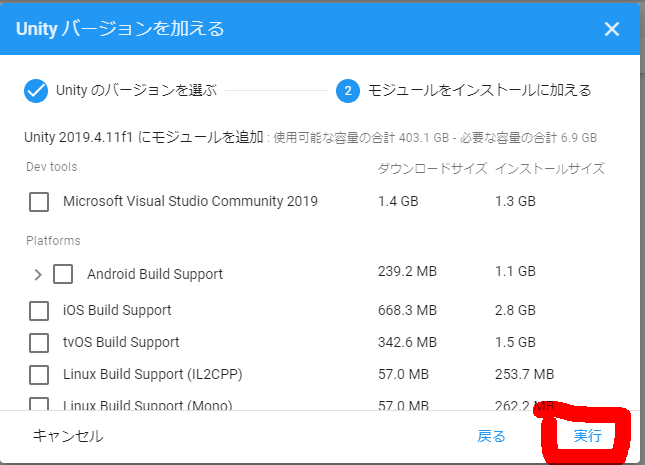
Task: Expand Android Build Support submodules
Action: 38,274
